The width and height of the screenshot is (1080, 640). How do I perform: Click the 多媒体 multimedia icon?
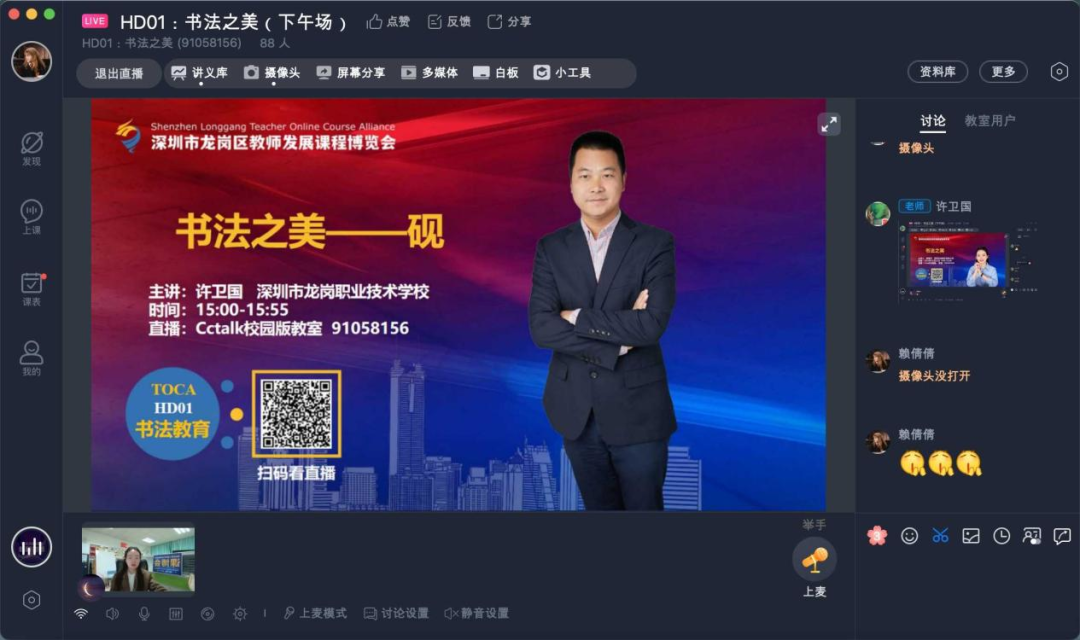click(408, 72)
